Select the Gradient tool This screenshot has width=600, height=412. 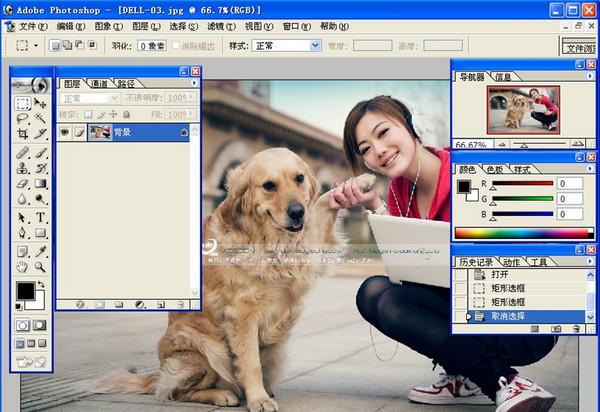[40, 183]
